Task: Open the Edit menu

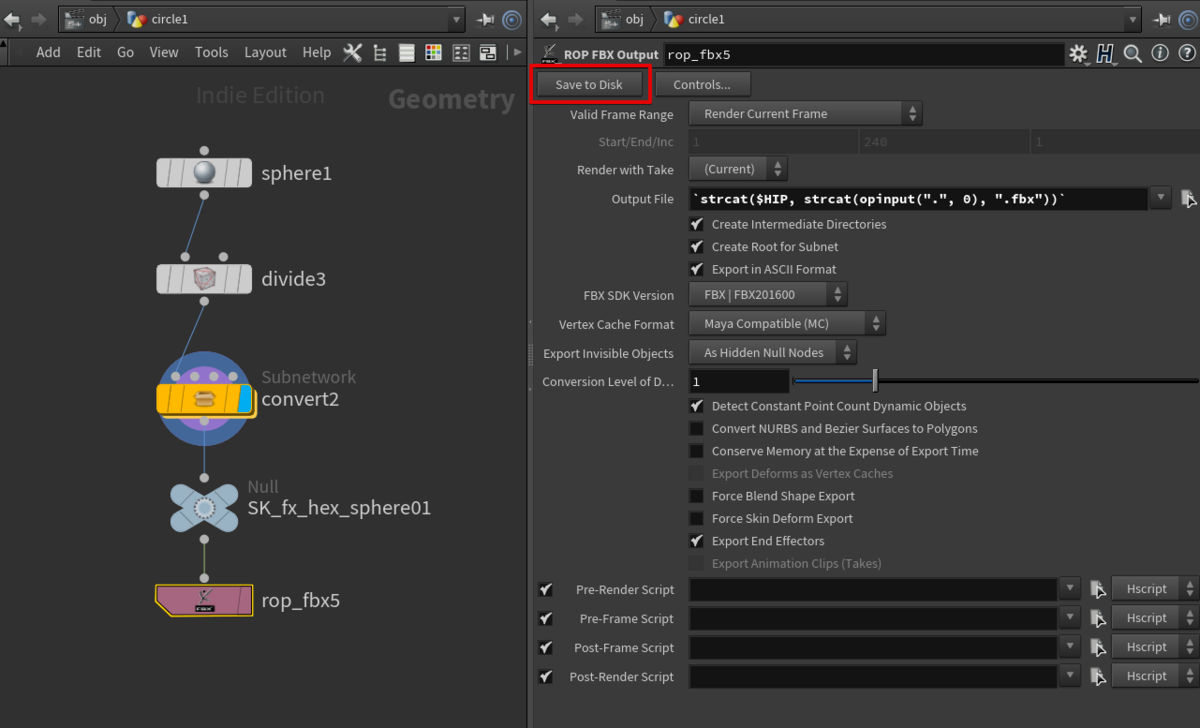Action: pos(89,53)
